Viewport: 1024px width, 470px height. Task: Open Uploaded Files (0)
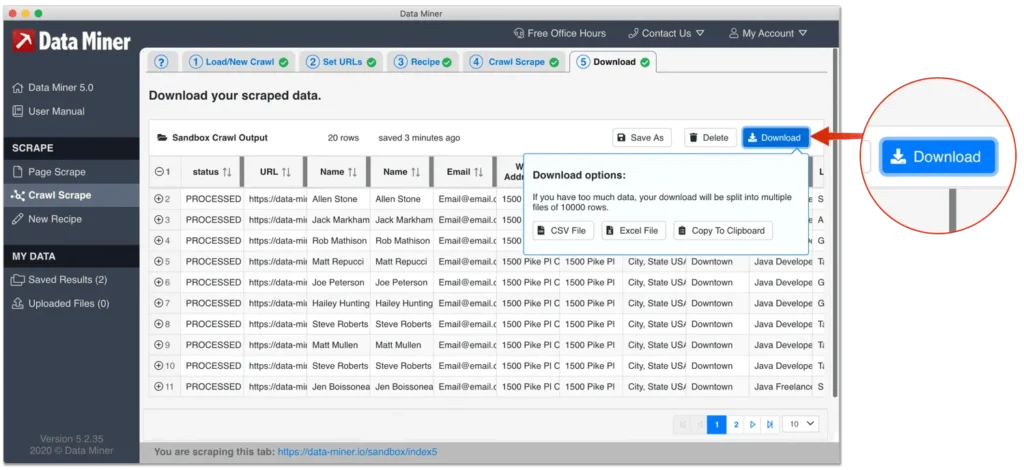pos(61,304)
